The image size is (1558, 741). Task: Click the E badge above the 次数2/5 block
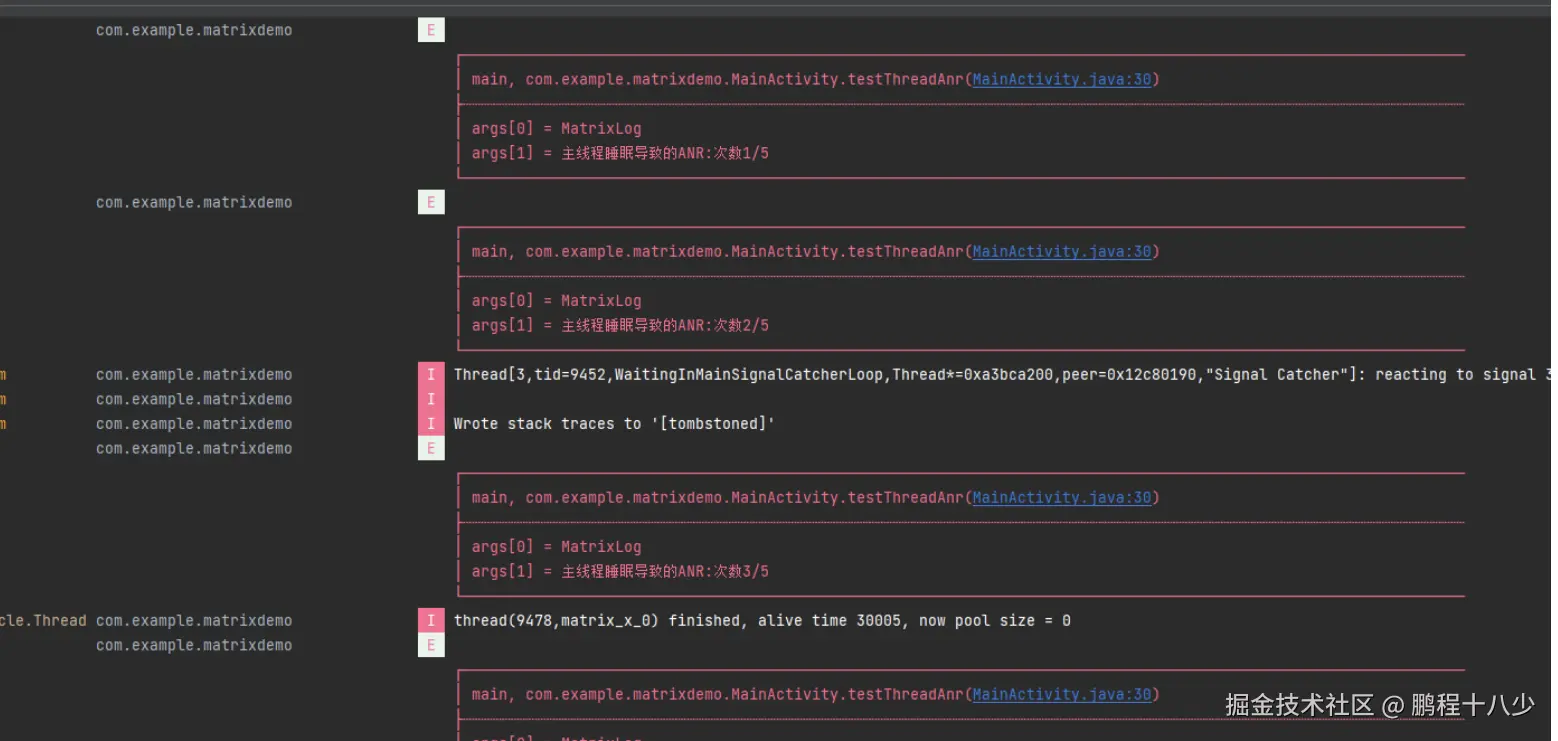431,203
